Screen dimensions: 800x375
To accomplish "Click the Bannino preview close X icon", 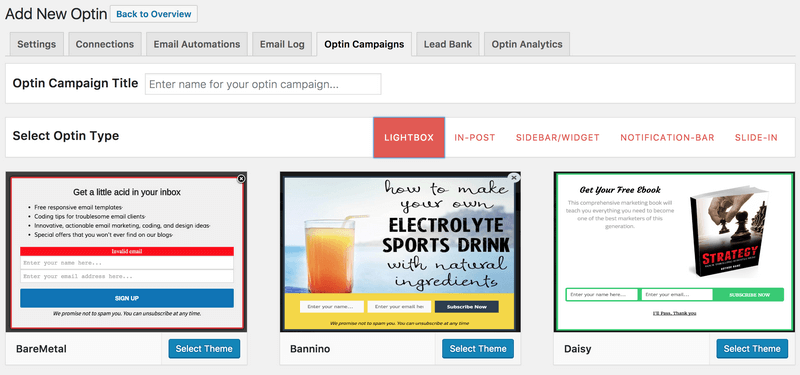I will (x=514, y=178).
